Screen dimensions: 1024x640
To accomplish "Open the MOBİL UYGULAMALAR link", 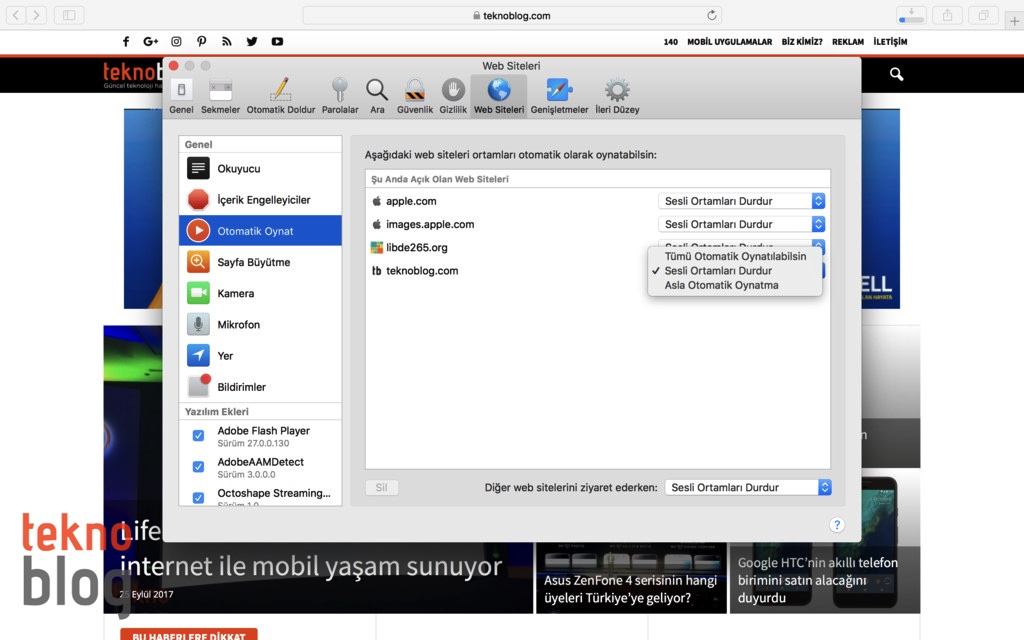I will coord(729,42).
